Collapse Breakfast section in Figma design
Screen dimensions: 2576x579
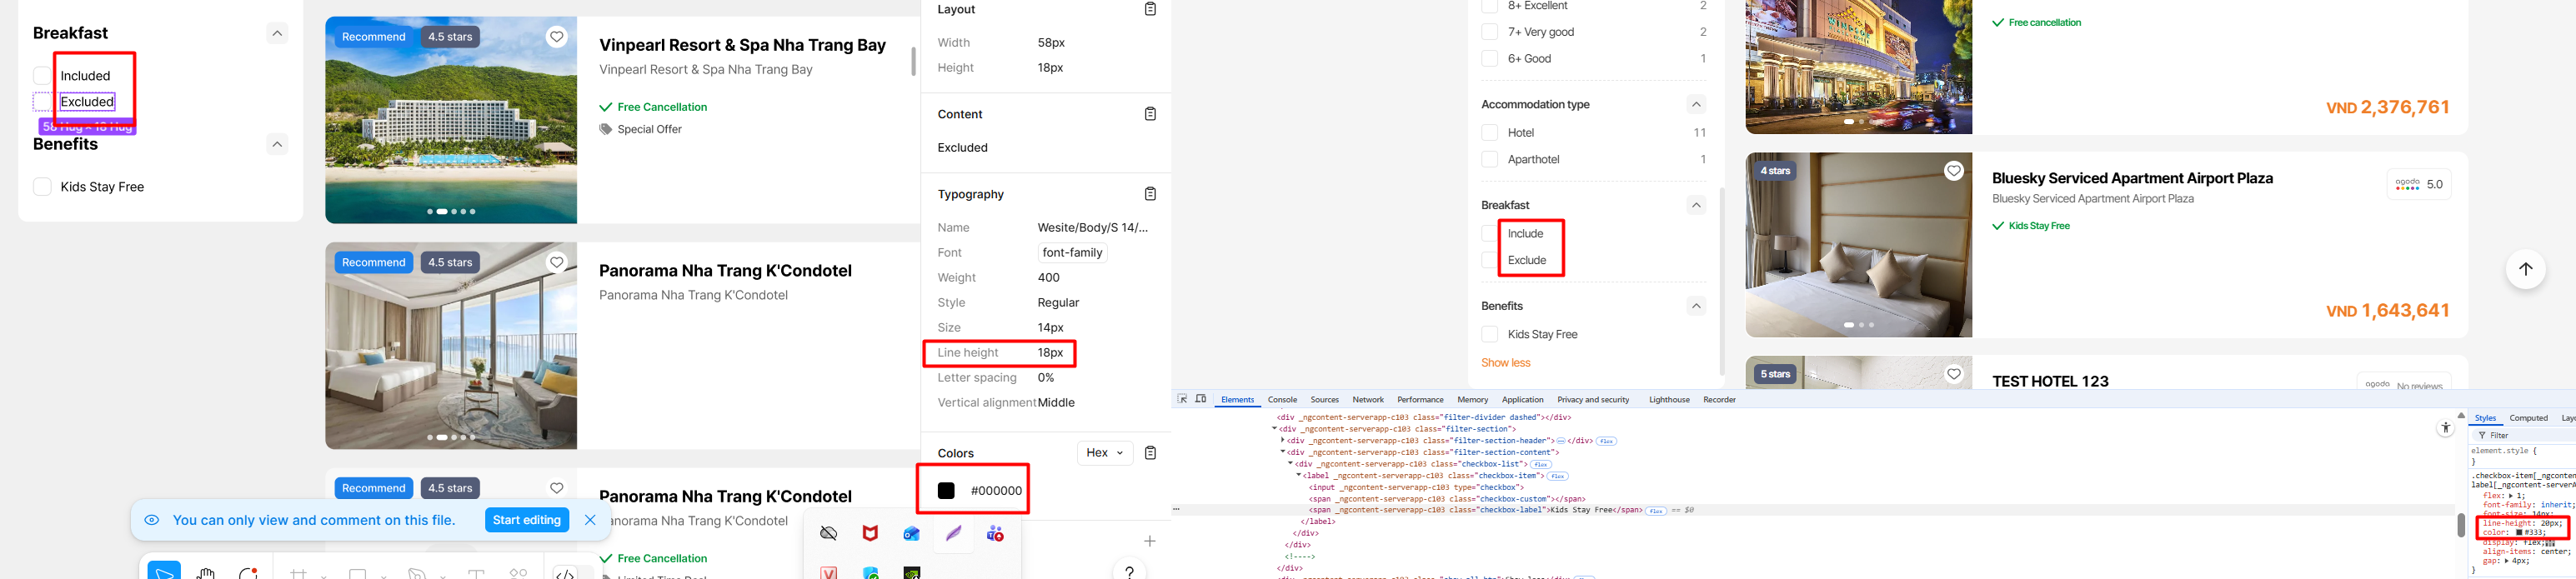point(277,34)
